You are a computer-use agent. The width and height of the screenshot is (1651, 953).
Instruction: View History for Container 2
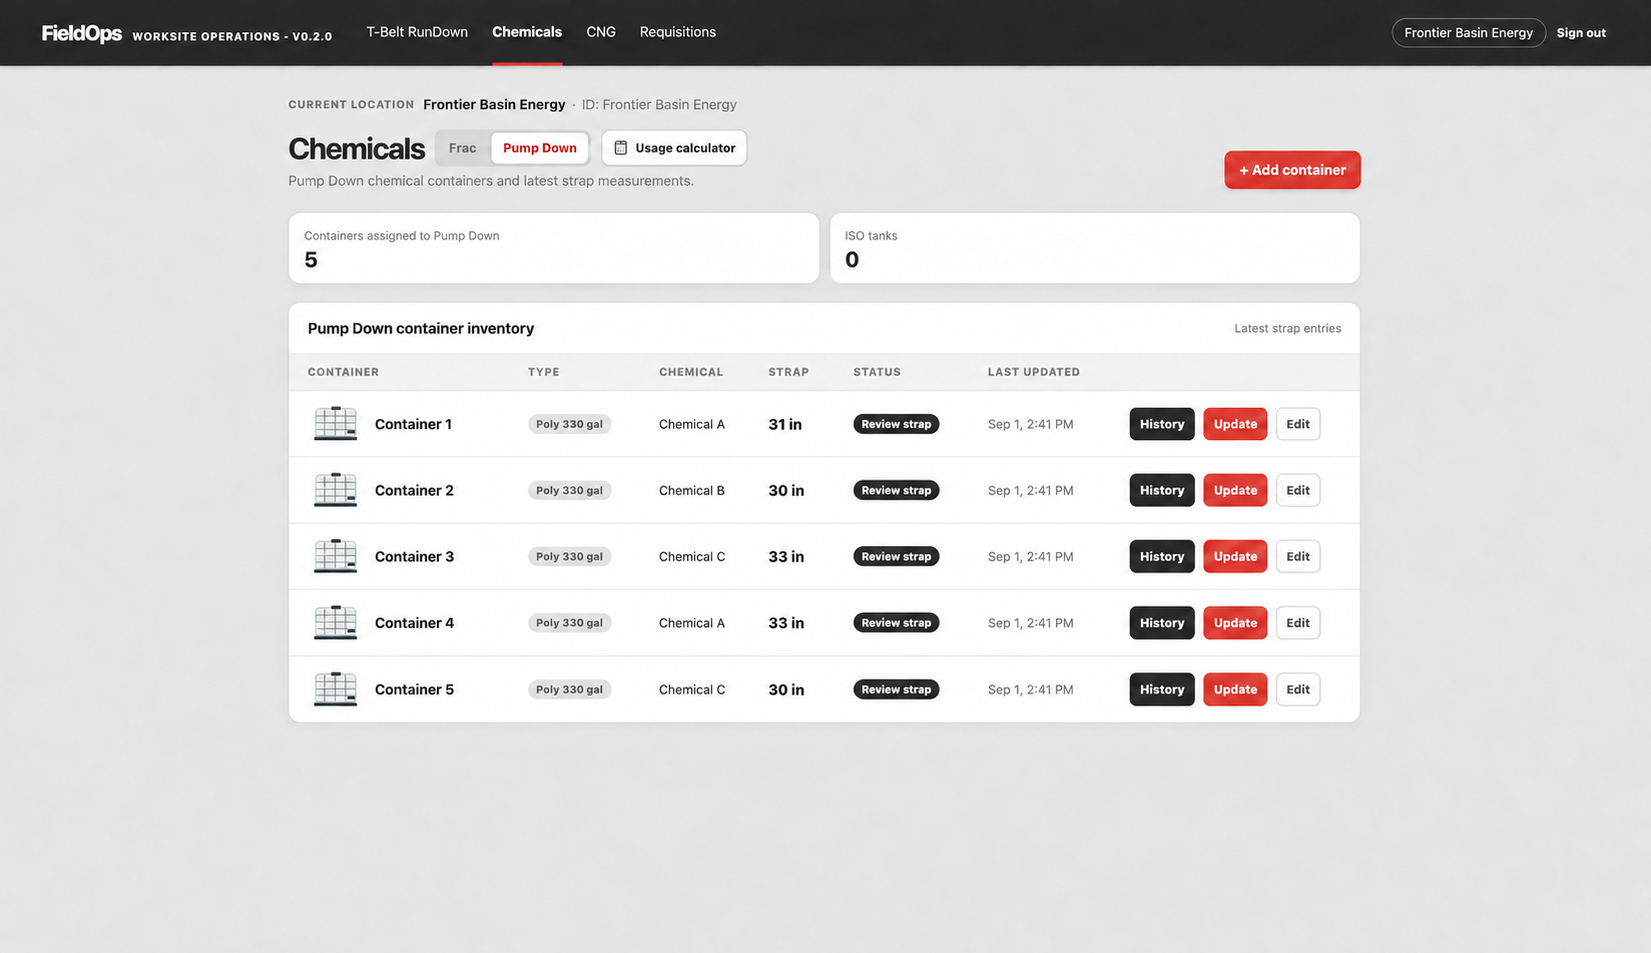pos(1162,490)
